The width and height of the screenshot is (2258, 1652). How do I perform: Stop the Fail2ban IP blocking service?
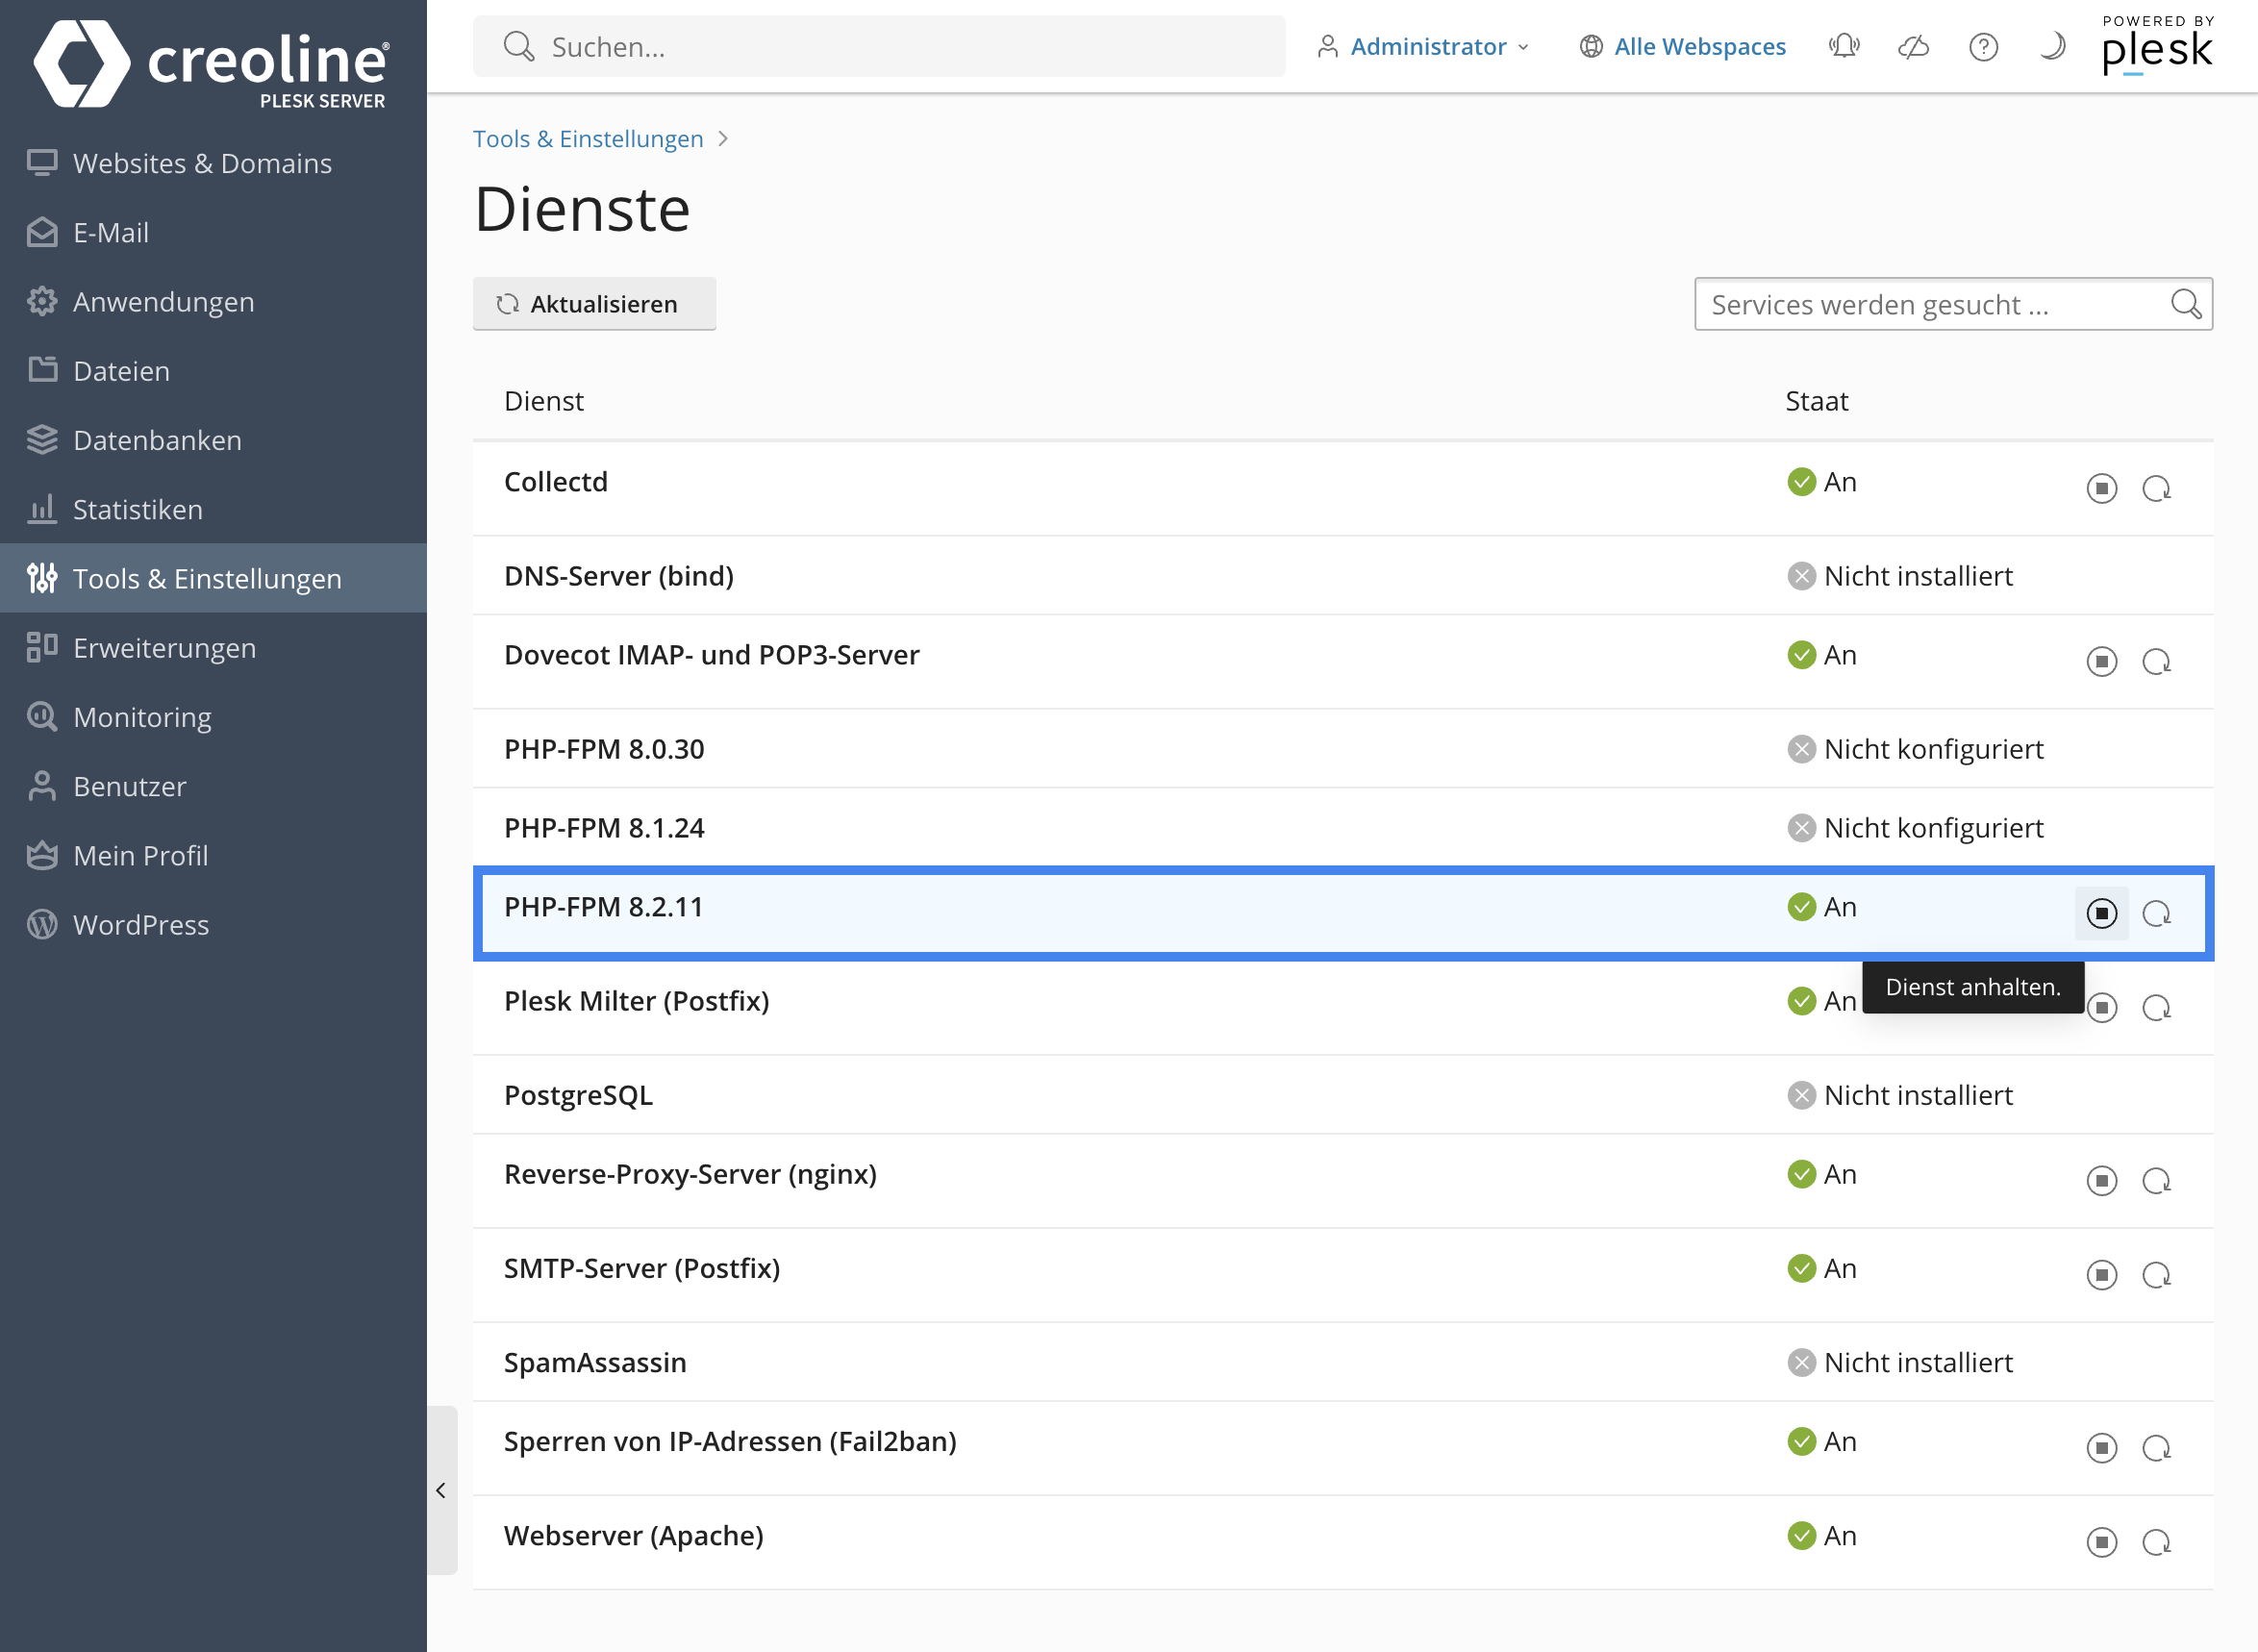2101,1447
